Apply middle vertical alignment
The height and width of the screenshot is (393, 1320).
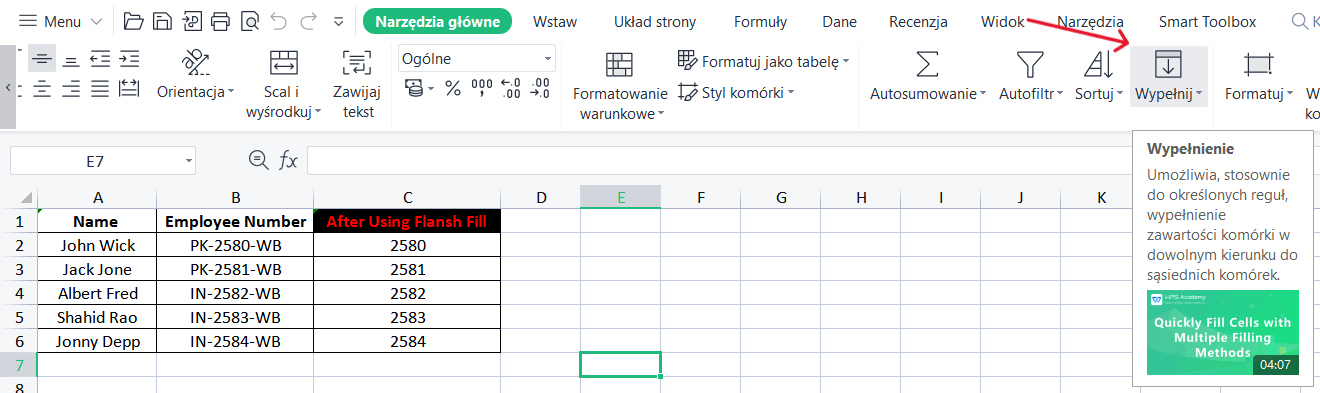tap(41, 59)
